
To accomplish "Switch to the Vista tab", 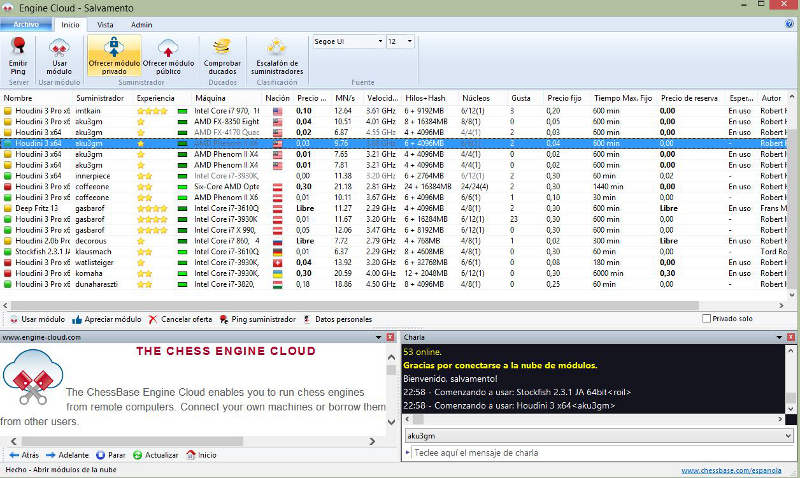I will 105,24.
